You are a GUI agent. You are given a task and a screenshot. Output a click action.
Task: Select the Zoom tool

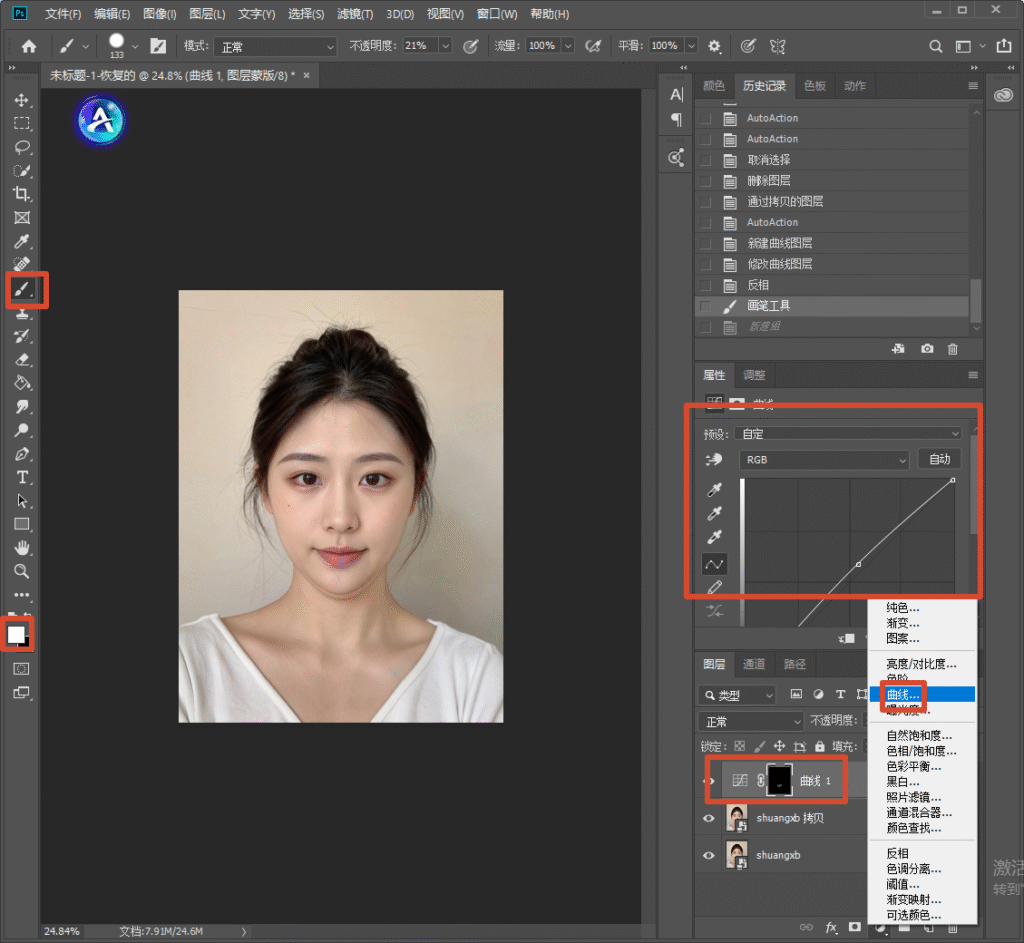tap(22, 571)
